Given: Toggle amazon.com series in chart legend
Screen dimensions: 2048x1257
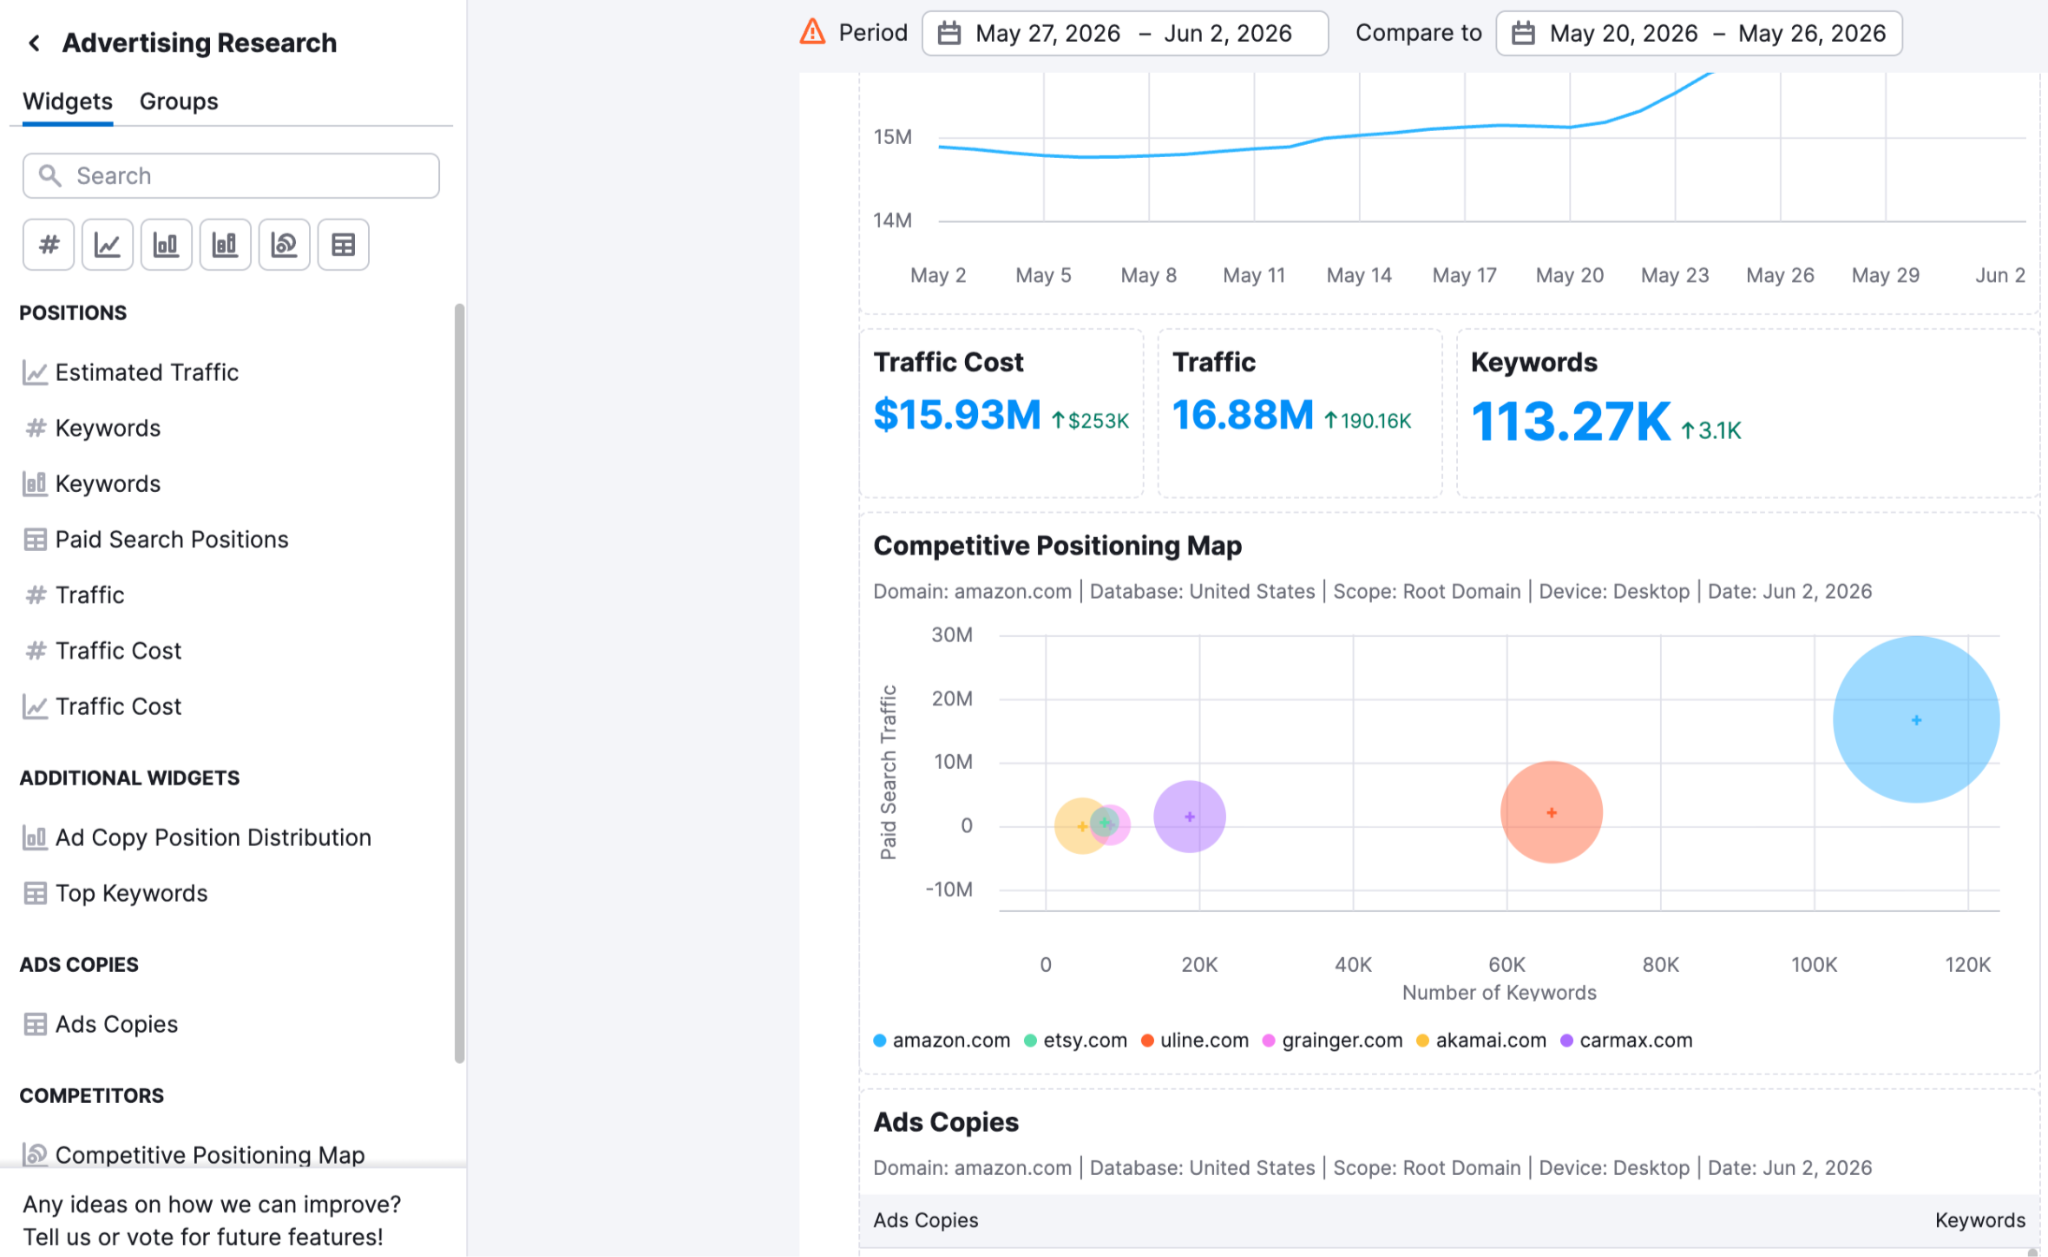Looking at the screenshot, I should tap(941, 1040).
